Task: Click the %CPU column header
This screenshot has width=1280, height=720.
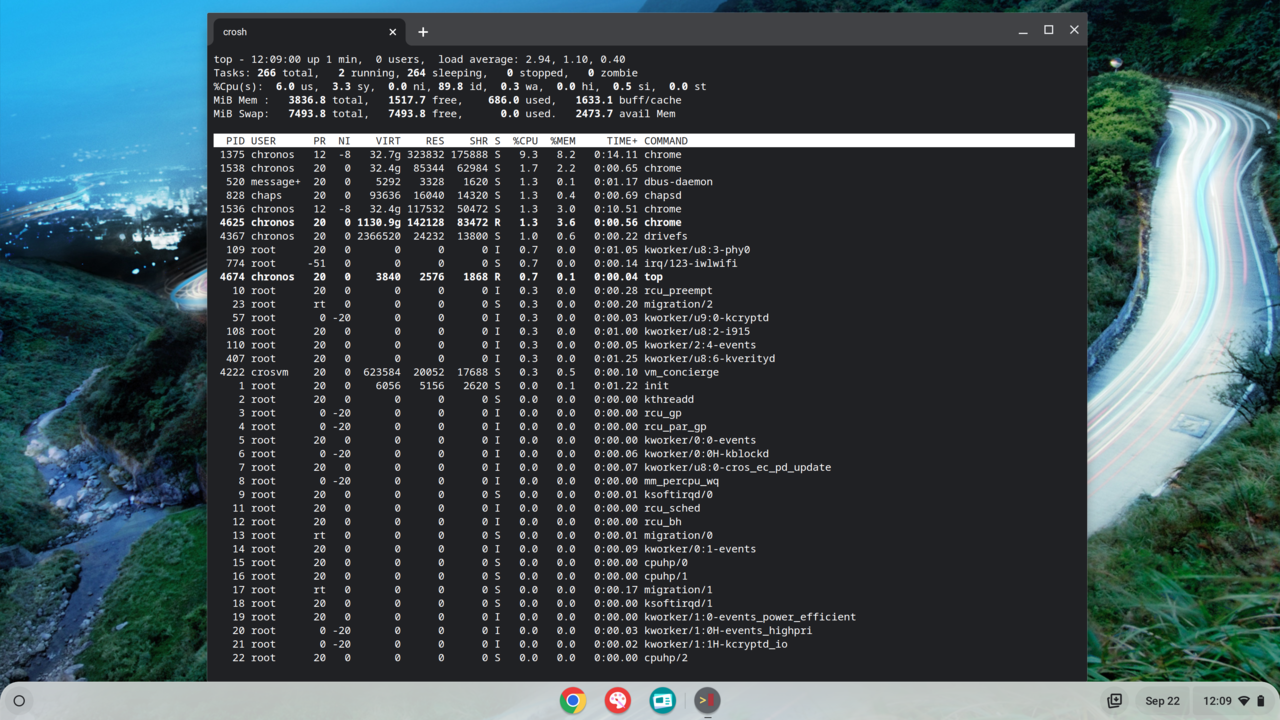Action: tap(525, 141)
